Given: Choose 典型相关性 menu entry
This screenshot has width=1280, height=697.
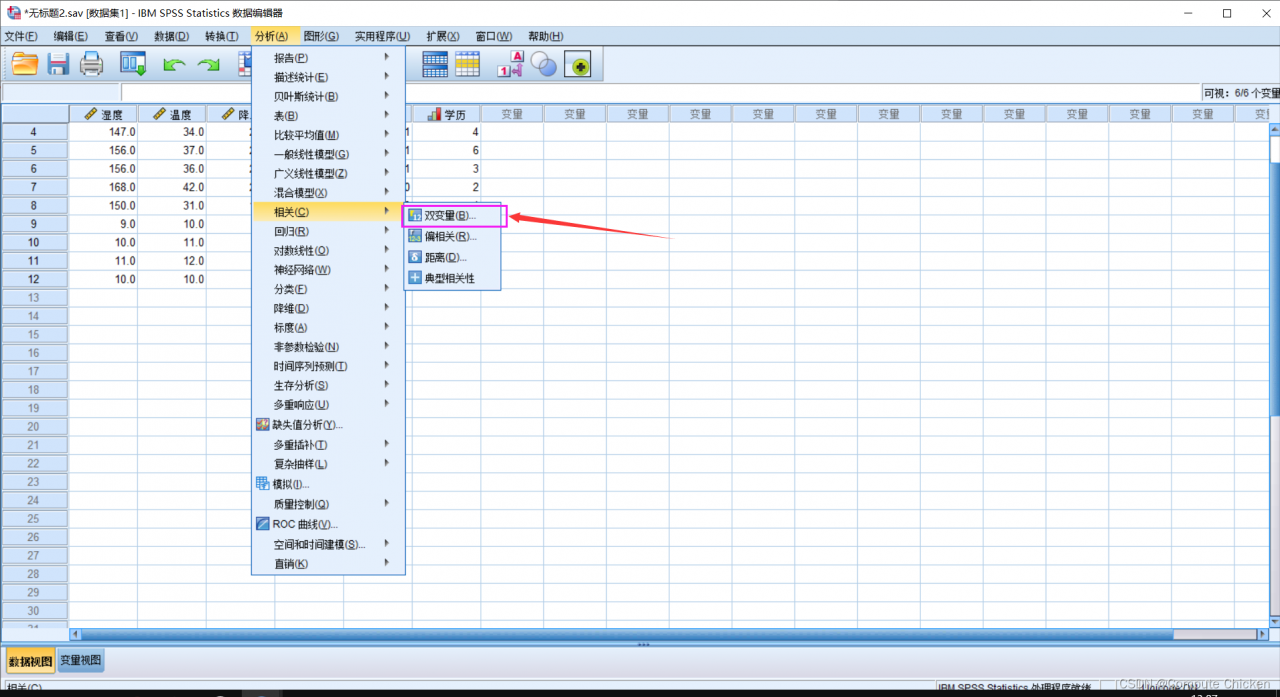Looking at the screenshot, I should pyautogui.click(x=452, y=278).
